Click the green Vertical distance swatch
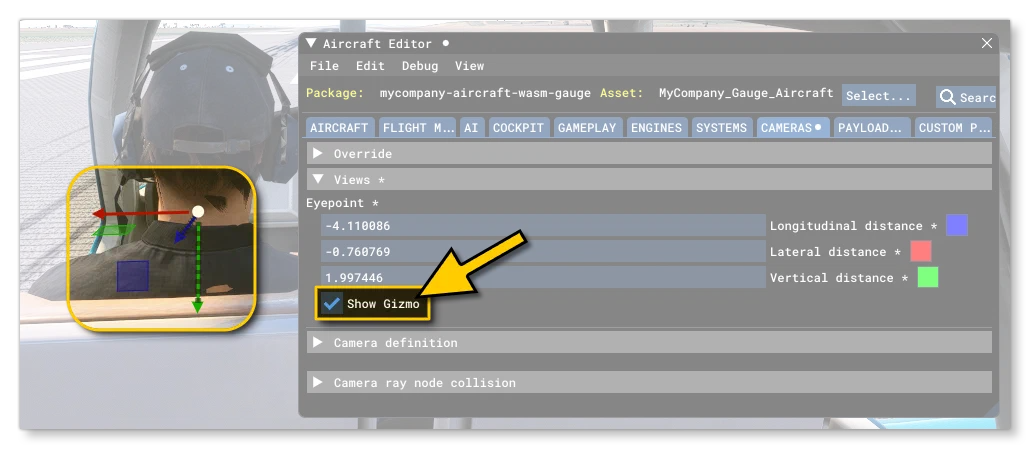1030x449 pixels. click(x=928, y=277)
